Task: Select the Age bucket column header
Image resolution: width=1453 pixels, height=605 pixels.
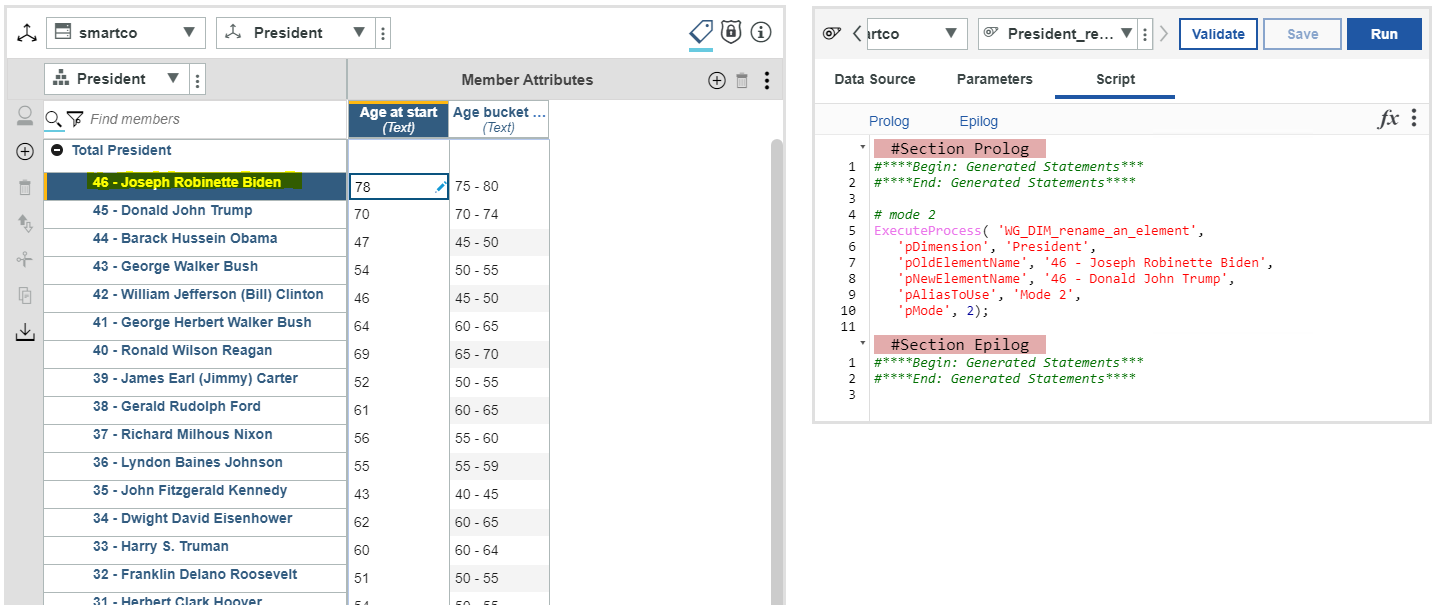Action: point(499,119)
